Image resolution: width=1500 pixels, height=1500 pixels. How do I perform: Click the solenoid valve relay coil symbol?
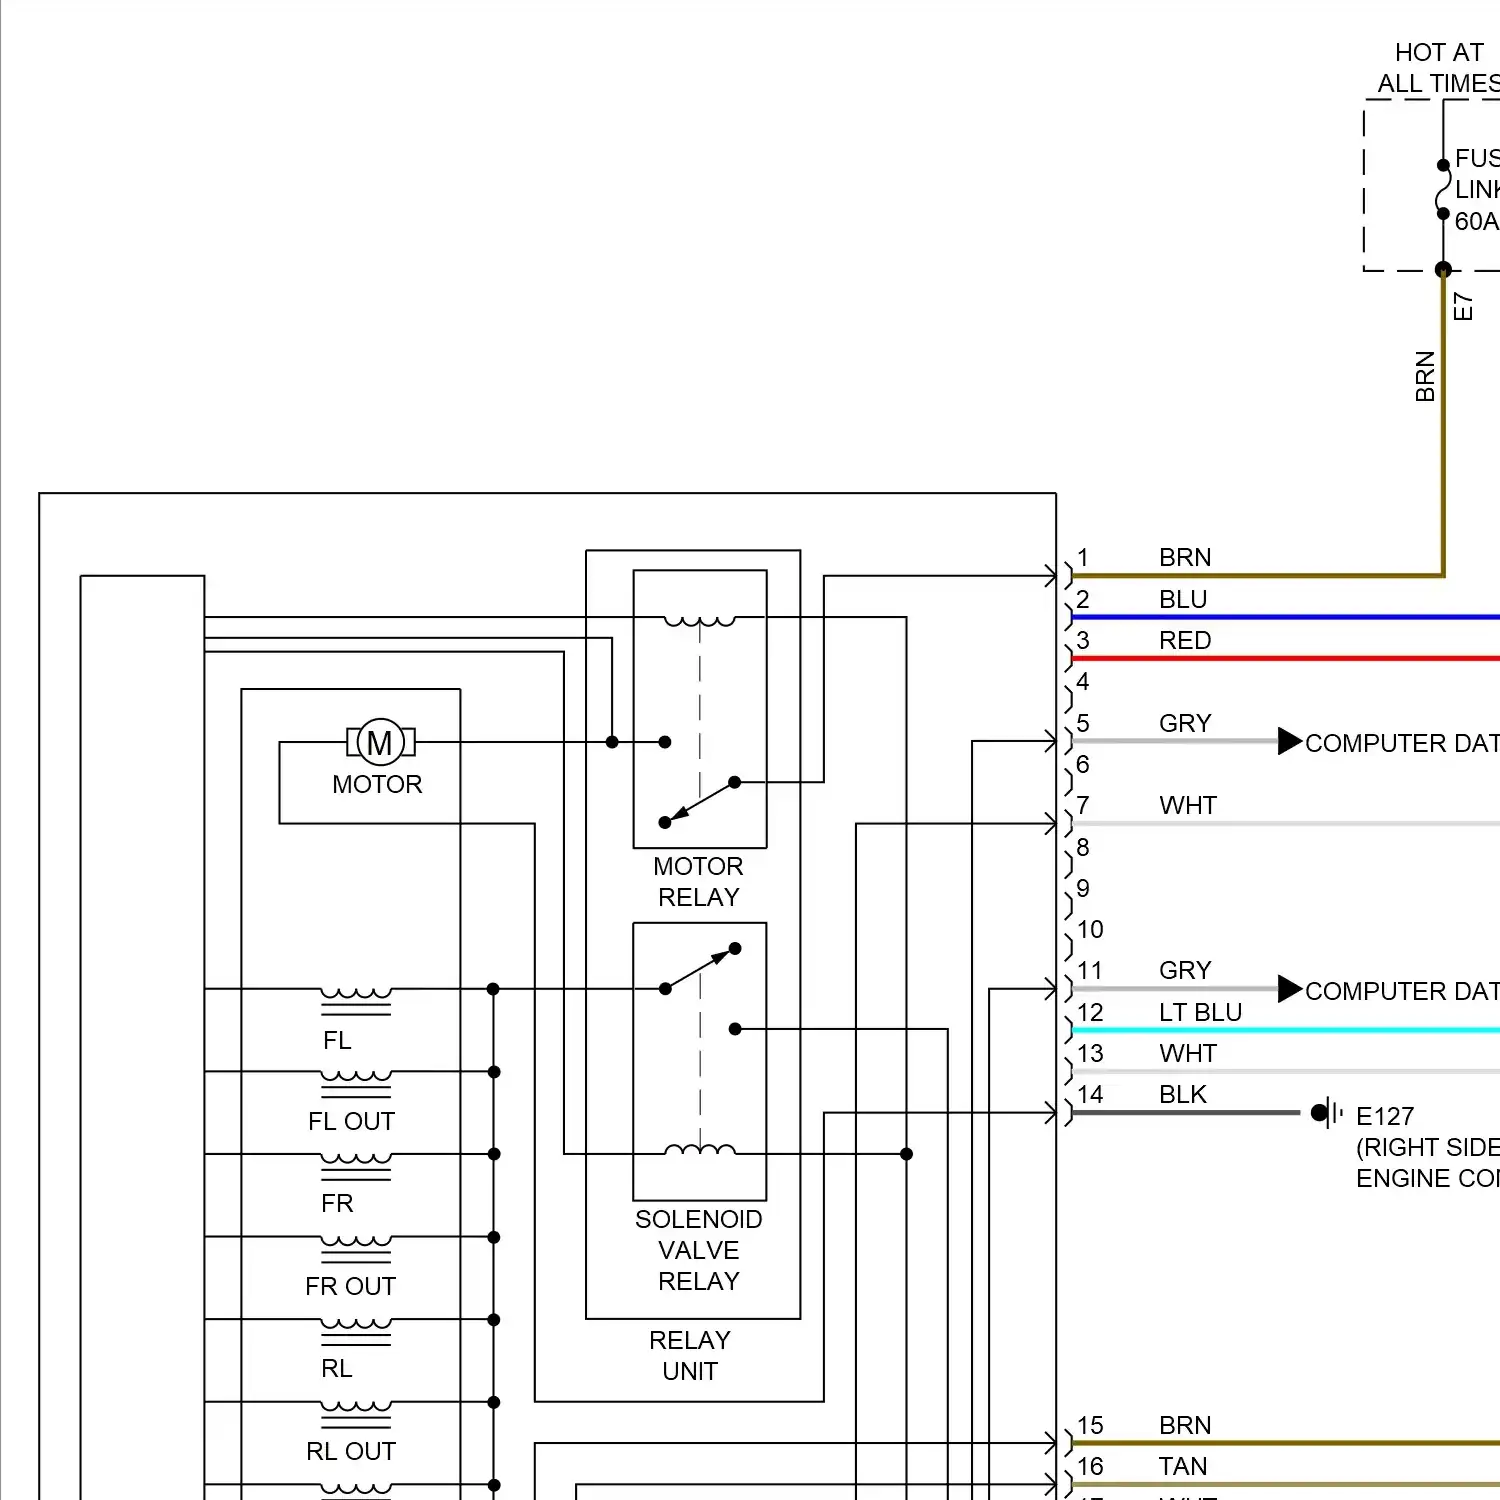pos(700,1150)
